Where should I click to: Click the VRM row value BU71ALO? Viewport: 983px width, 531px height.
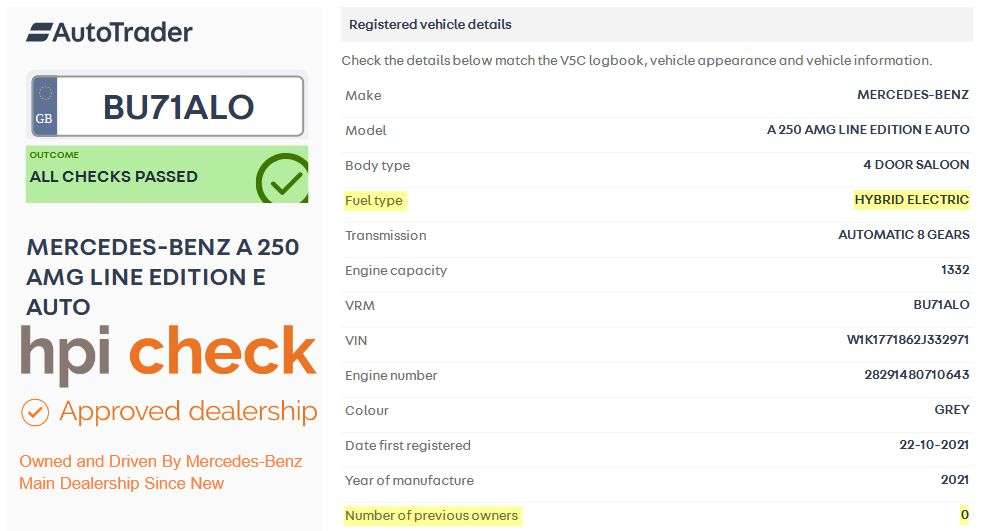(940, 305)
